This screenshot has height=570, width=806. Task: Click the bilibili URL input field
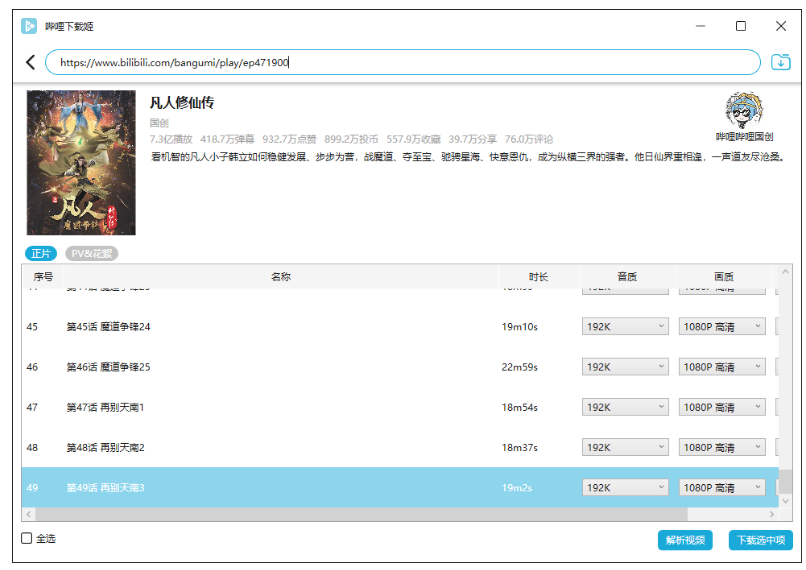coord(400,62)
